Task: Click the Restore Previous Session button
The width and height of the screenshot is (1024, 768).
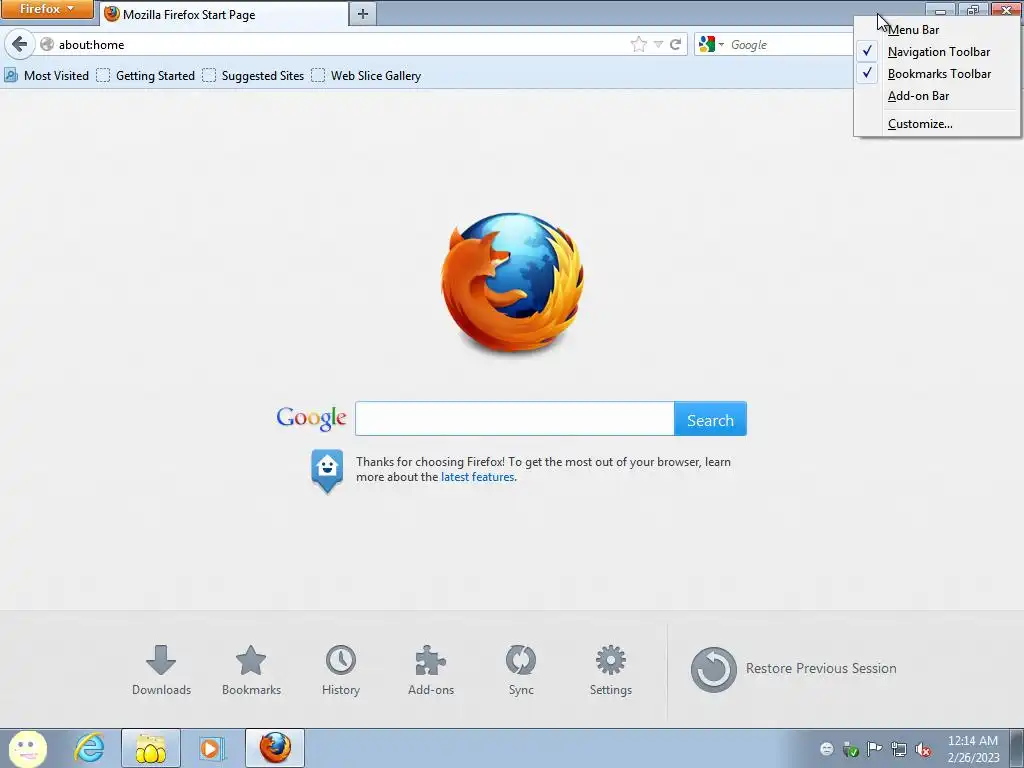Action: (793, 669)
